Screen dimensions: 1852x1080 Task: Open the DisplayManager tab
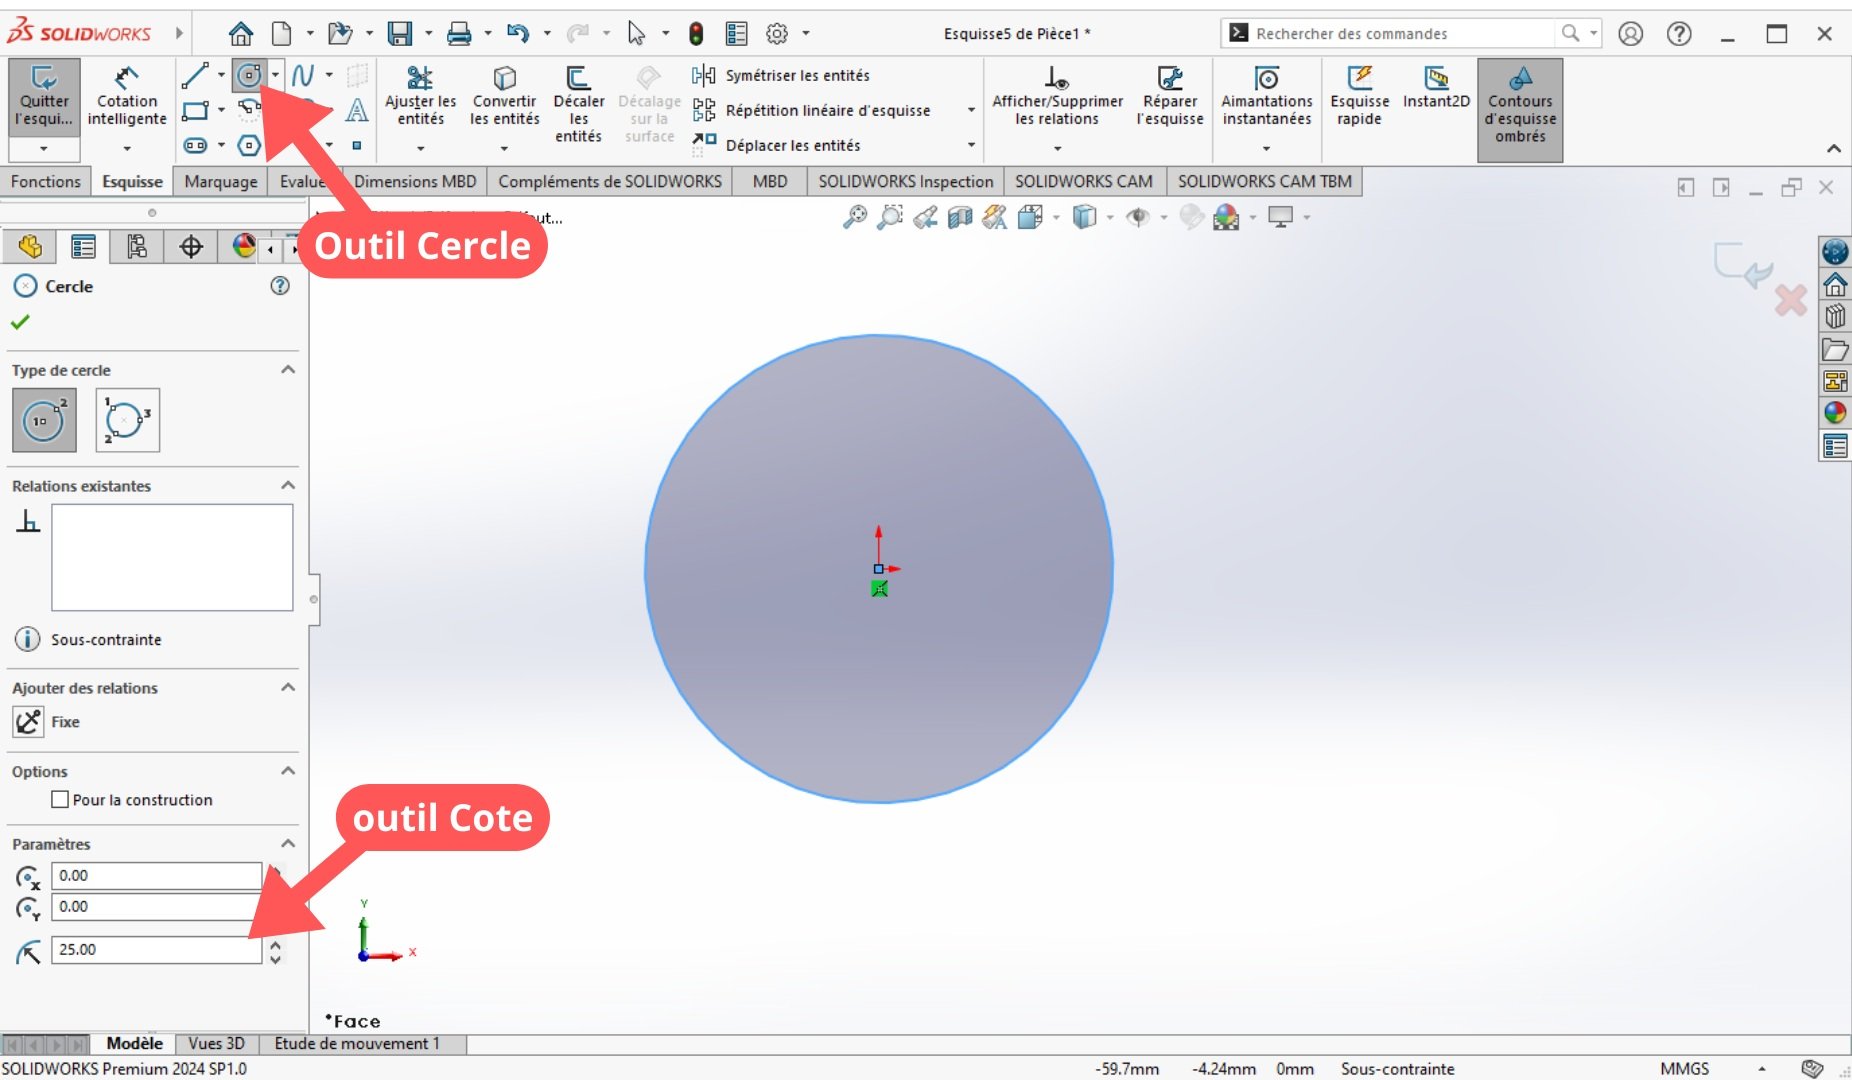point(243,246)
